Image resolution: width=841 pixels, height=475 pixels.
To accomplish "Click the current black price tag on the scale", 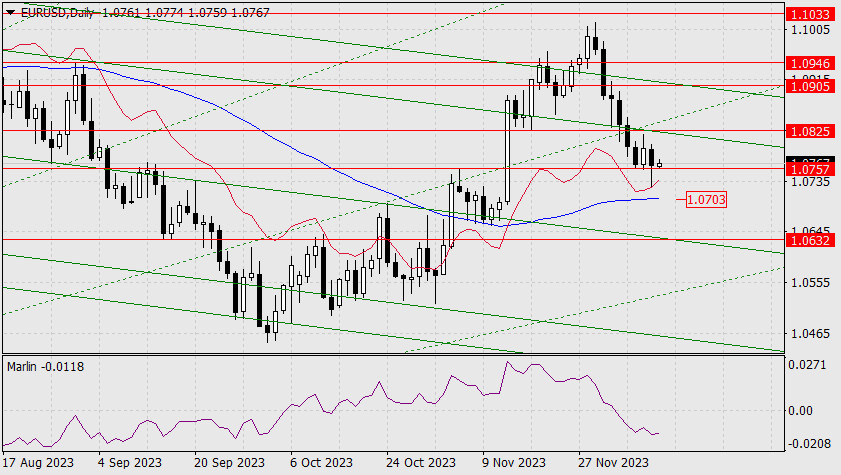I will click(x=810, y=160).
